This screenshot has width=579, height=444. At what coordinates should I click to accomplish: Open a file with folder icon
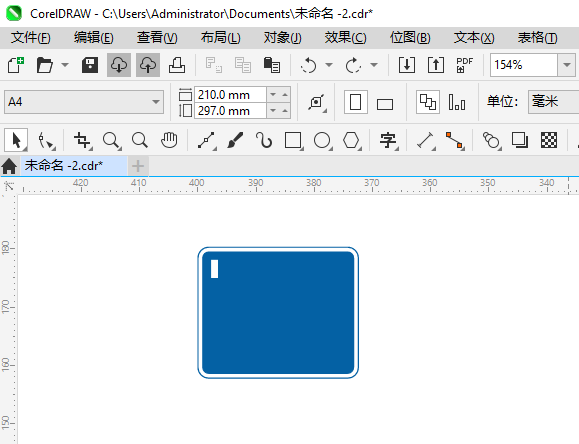pyautogui.click(x=45, y=65)
